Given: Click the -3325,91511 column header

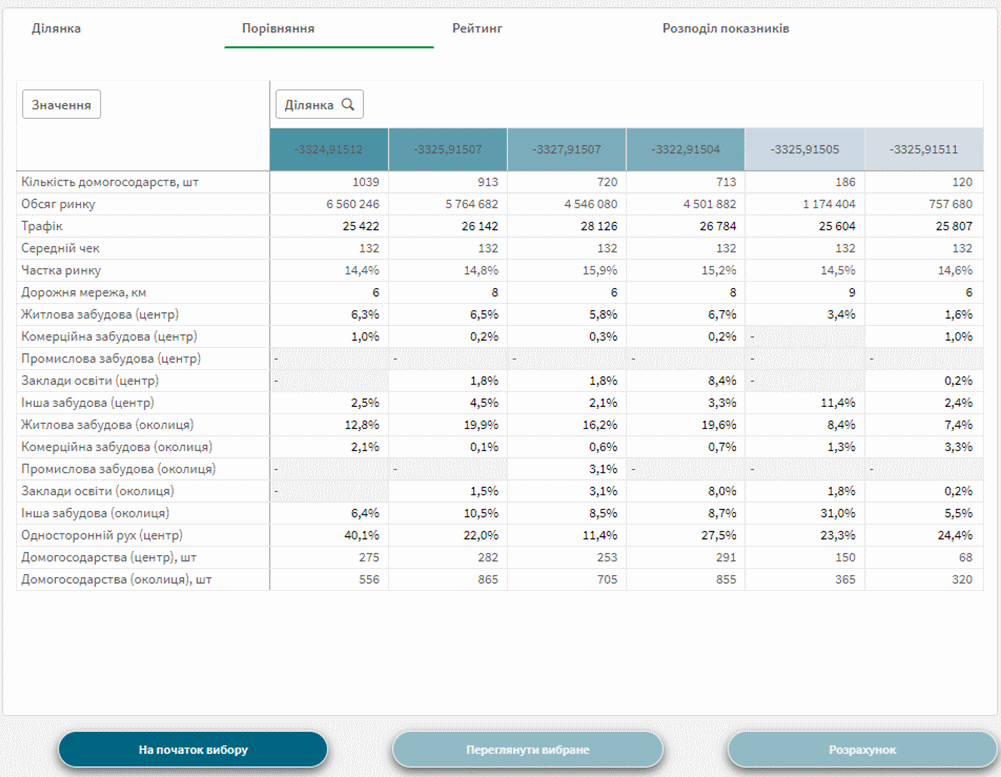Looking at the screenshot, I should tap(924, 150).
